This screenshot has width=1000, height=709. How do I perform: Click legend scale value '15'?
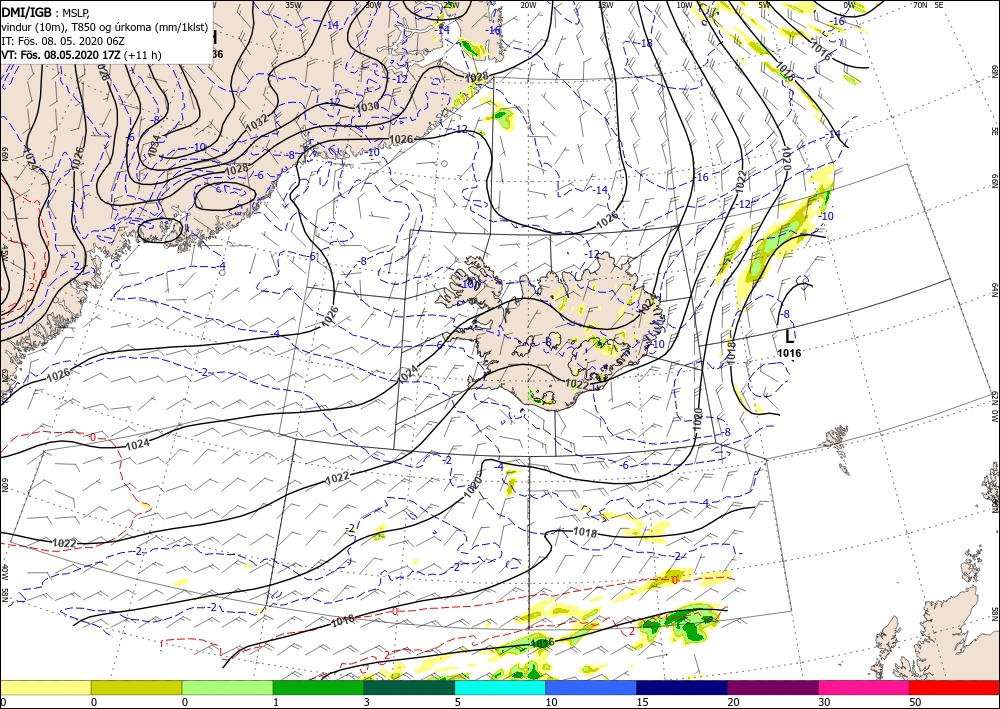[x=641, y=702]
